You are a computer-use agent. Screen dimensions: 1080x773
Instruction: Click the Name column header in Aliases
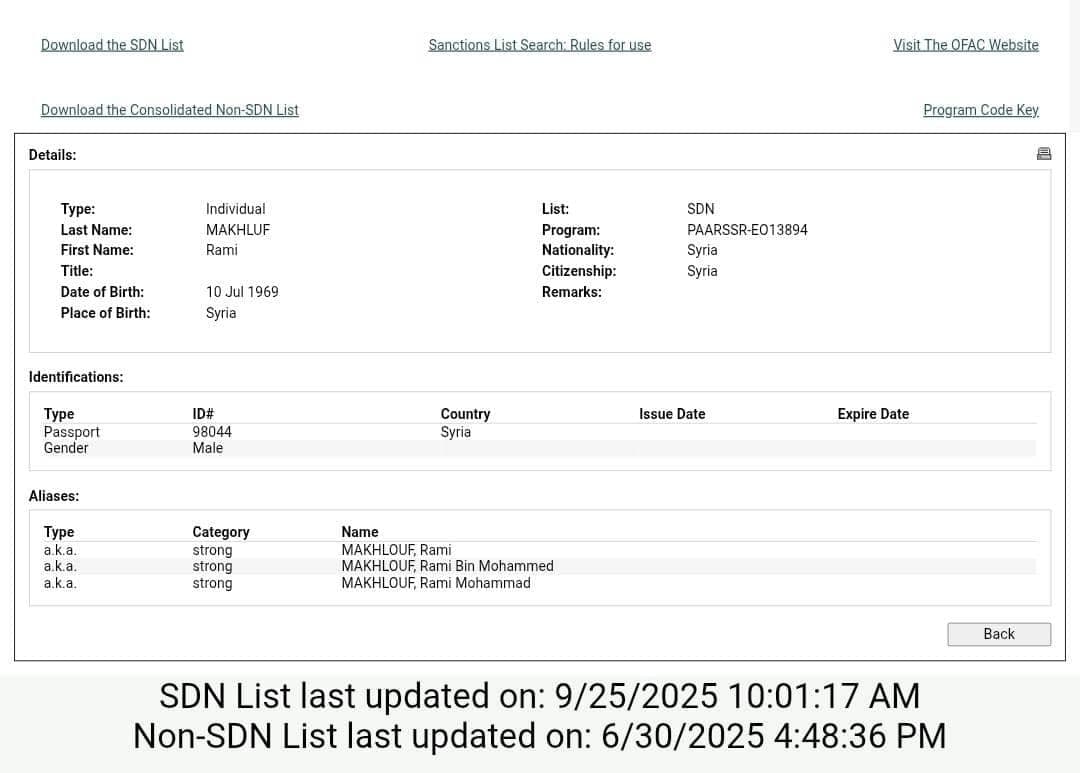[360, 532]
